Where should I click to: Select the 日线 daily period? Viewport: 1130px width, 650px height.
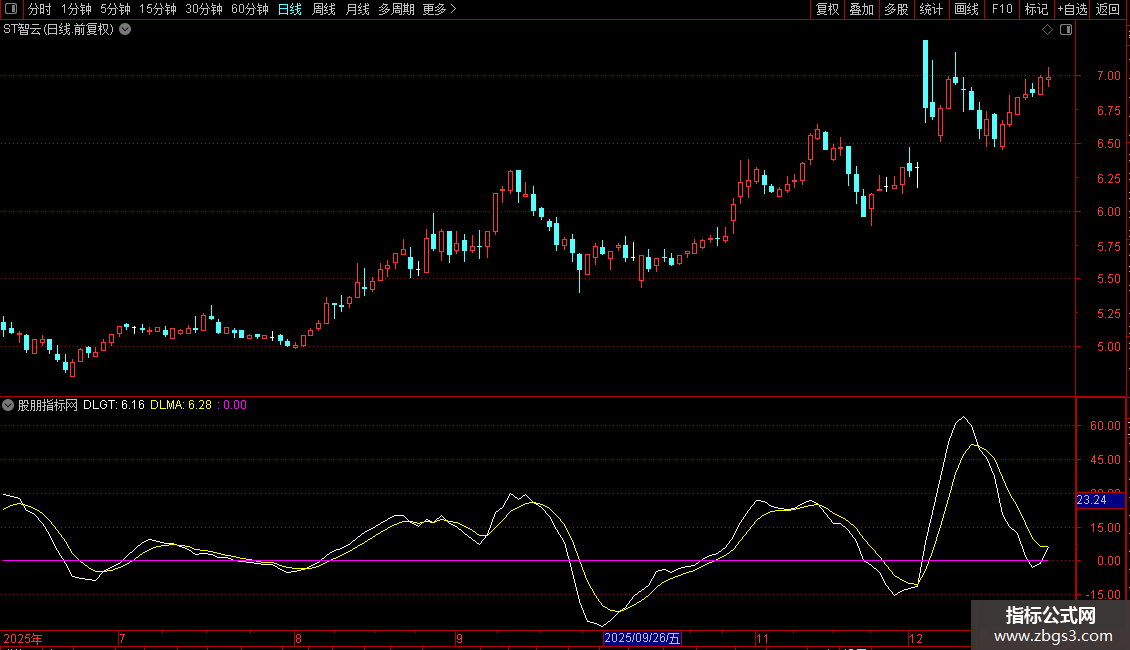[x=290, y=9]
